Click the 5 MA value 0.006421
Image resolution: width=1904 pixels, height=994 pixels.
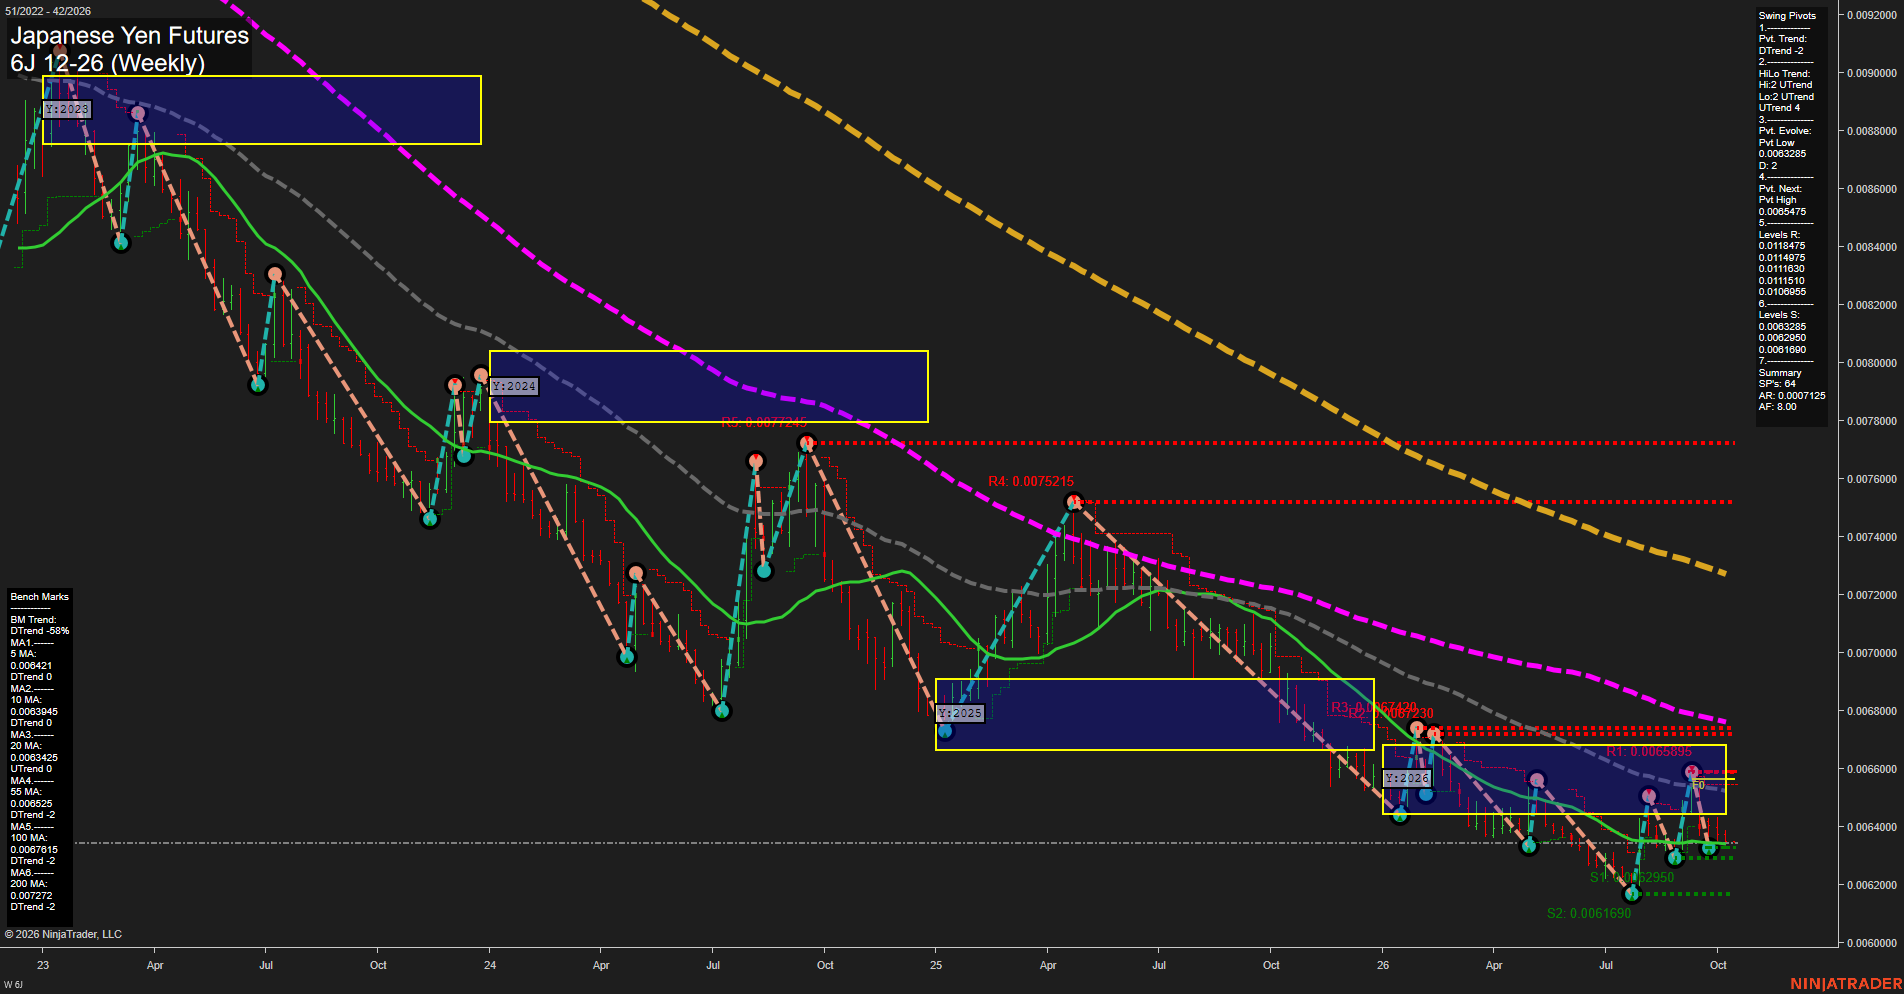point(31,666)
